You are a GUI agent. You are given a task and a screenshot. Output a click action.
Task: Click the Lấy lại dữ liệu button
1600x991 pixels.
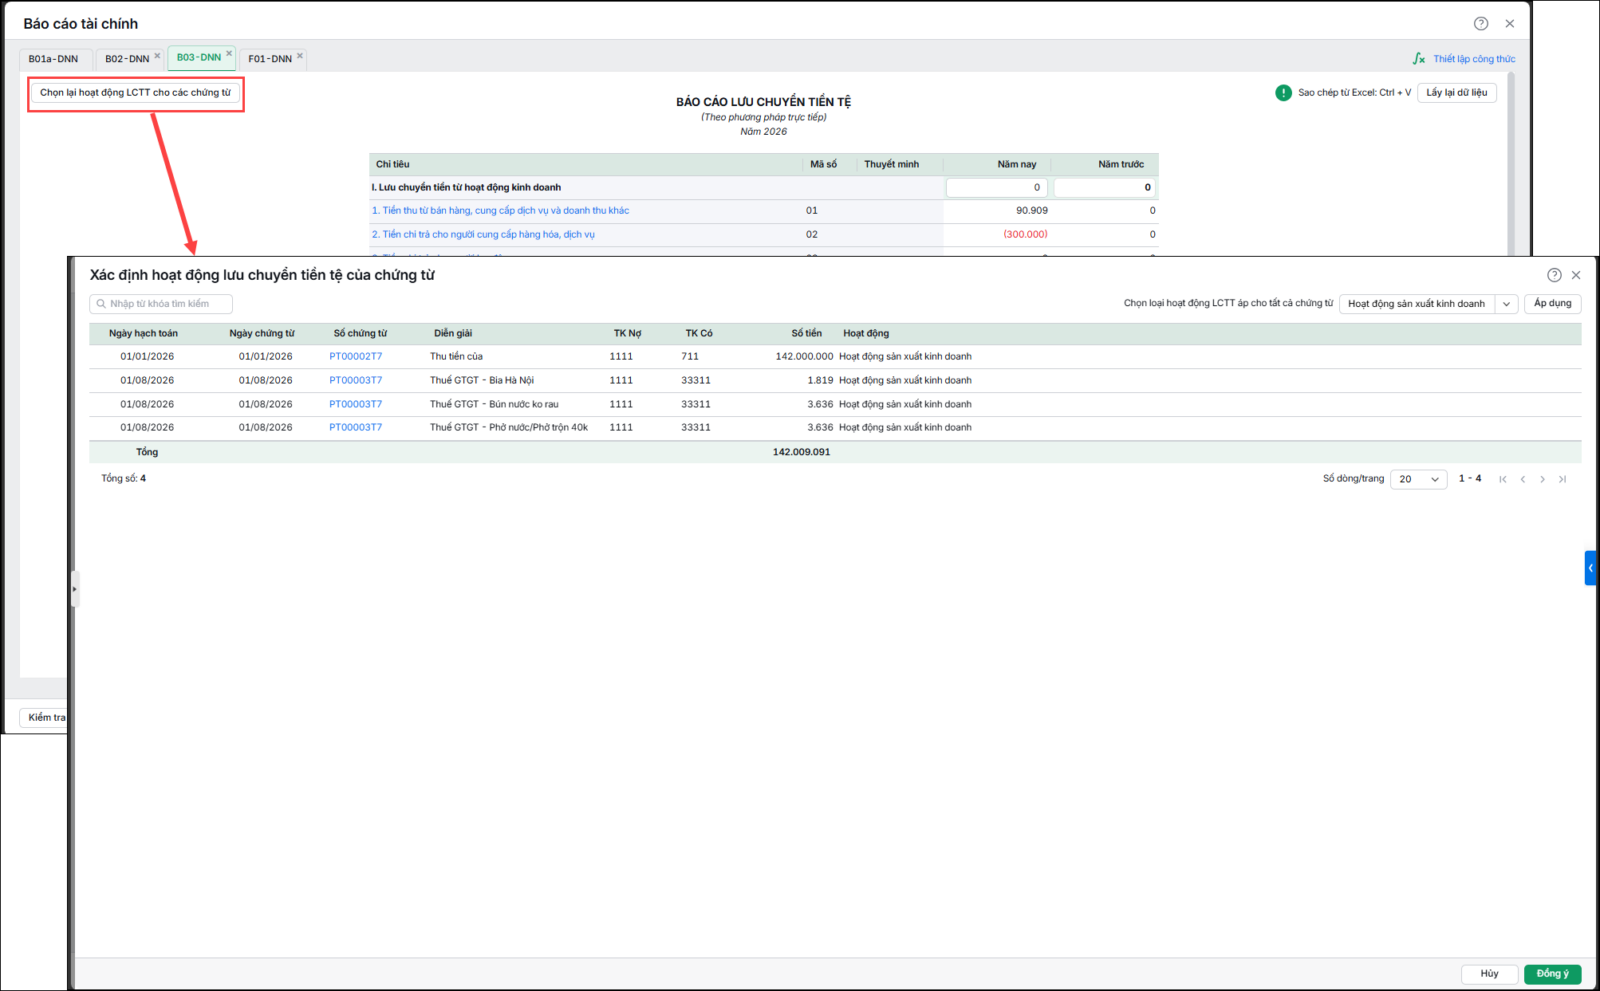point(1457,93)
